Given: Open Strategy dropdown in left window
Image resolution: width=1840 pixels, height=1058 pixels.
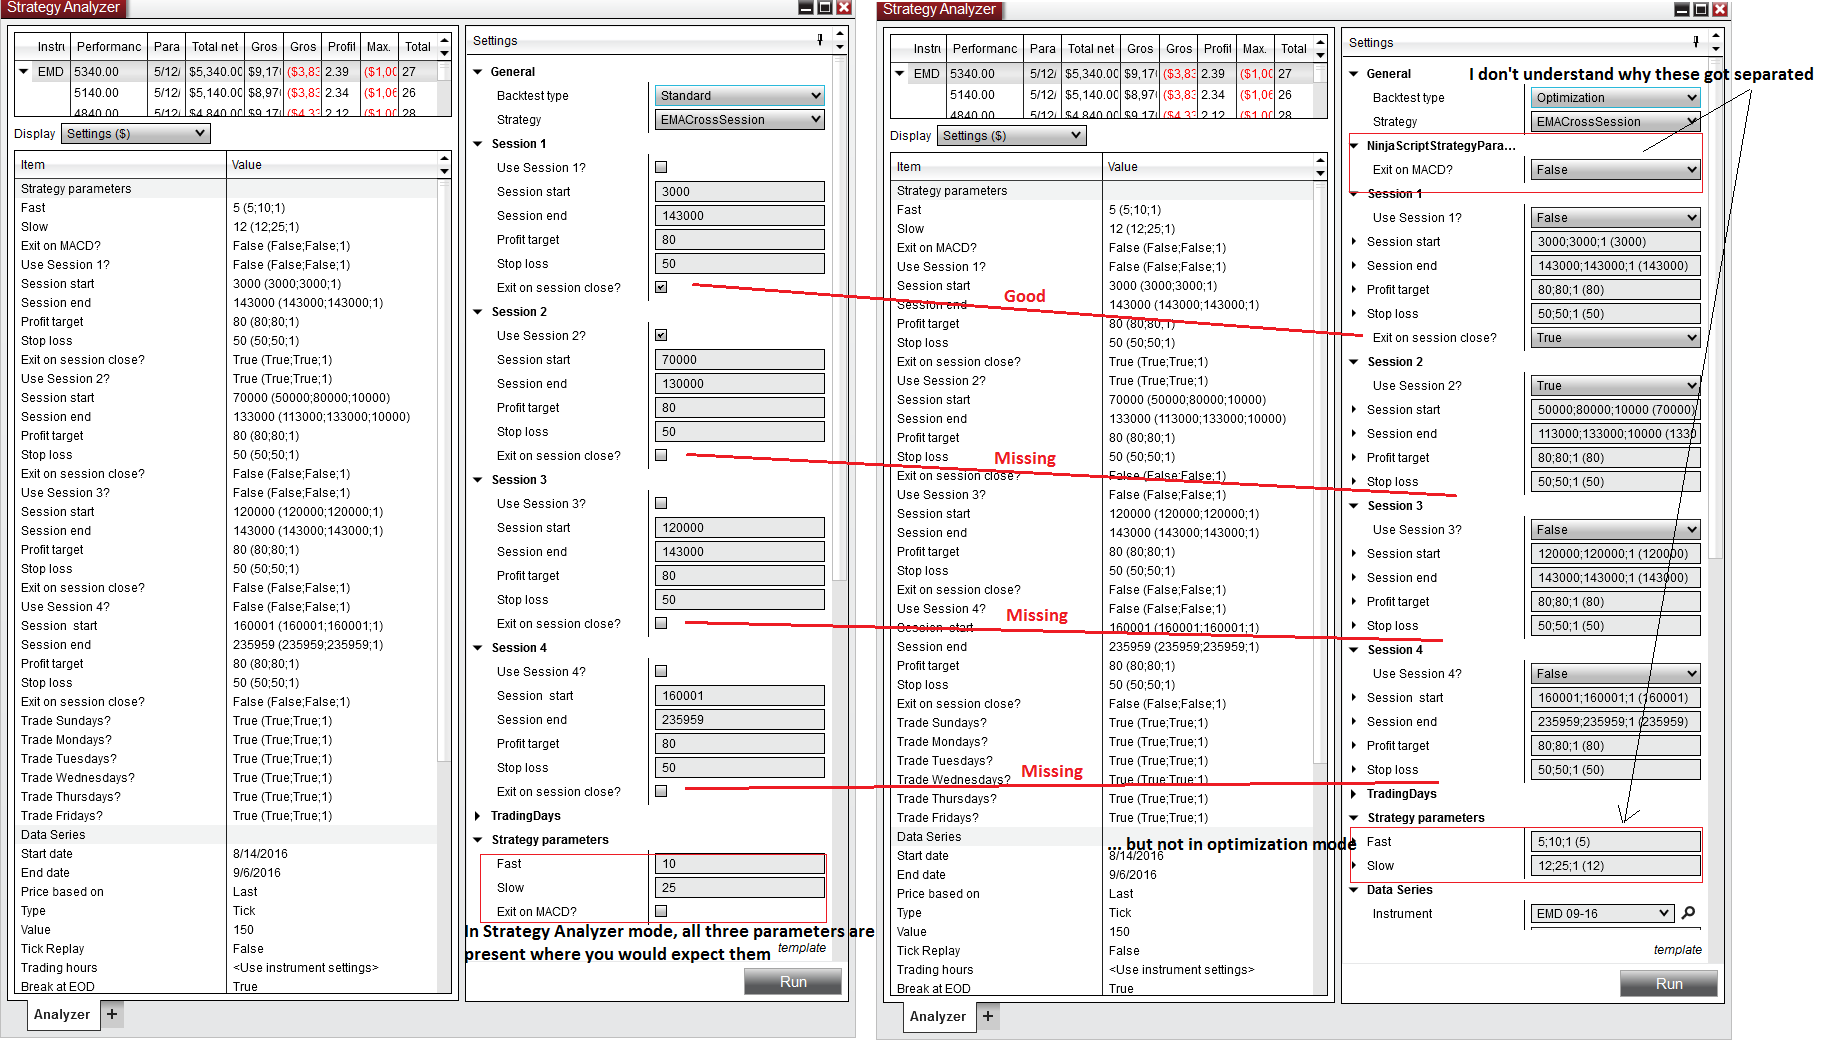Looking at the screenshot, I should tap(740, 120).
